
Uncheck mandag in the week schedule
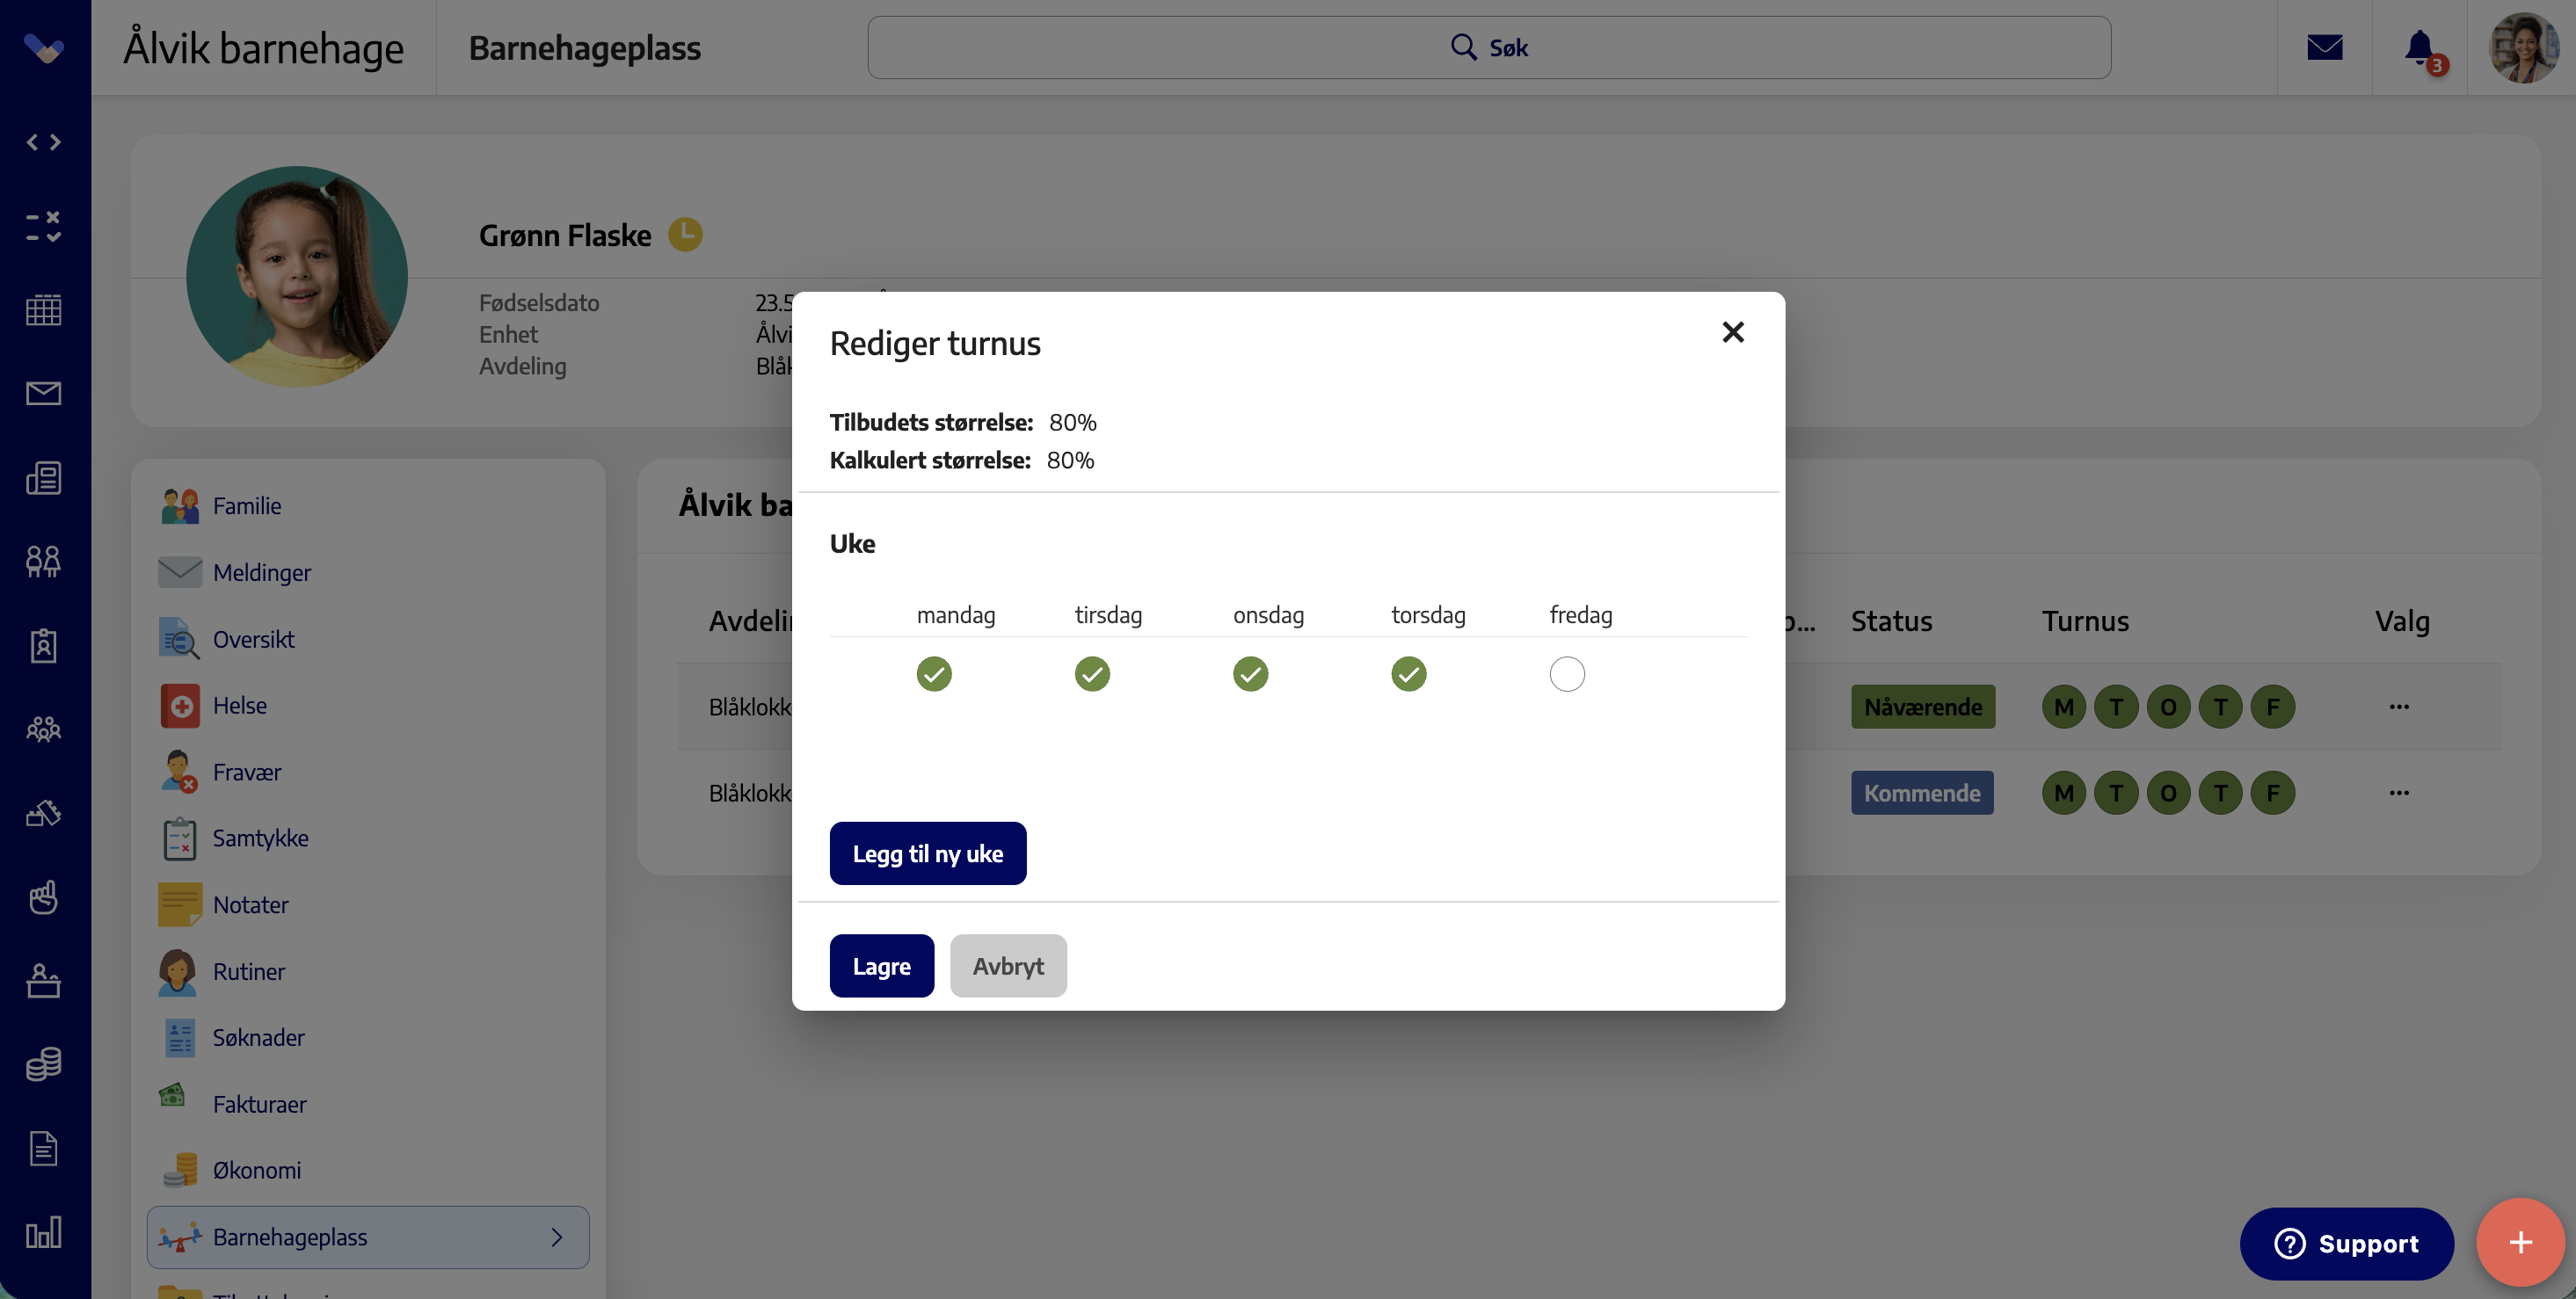pos(934,674)
